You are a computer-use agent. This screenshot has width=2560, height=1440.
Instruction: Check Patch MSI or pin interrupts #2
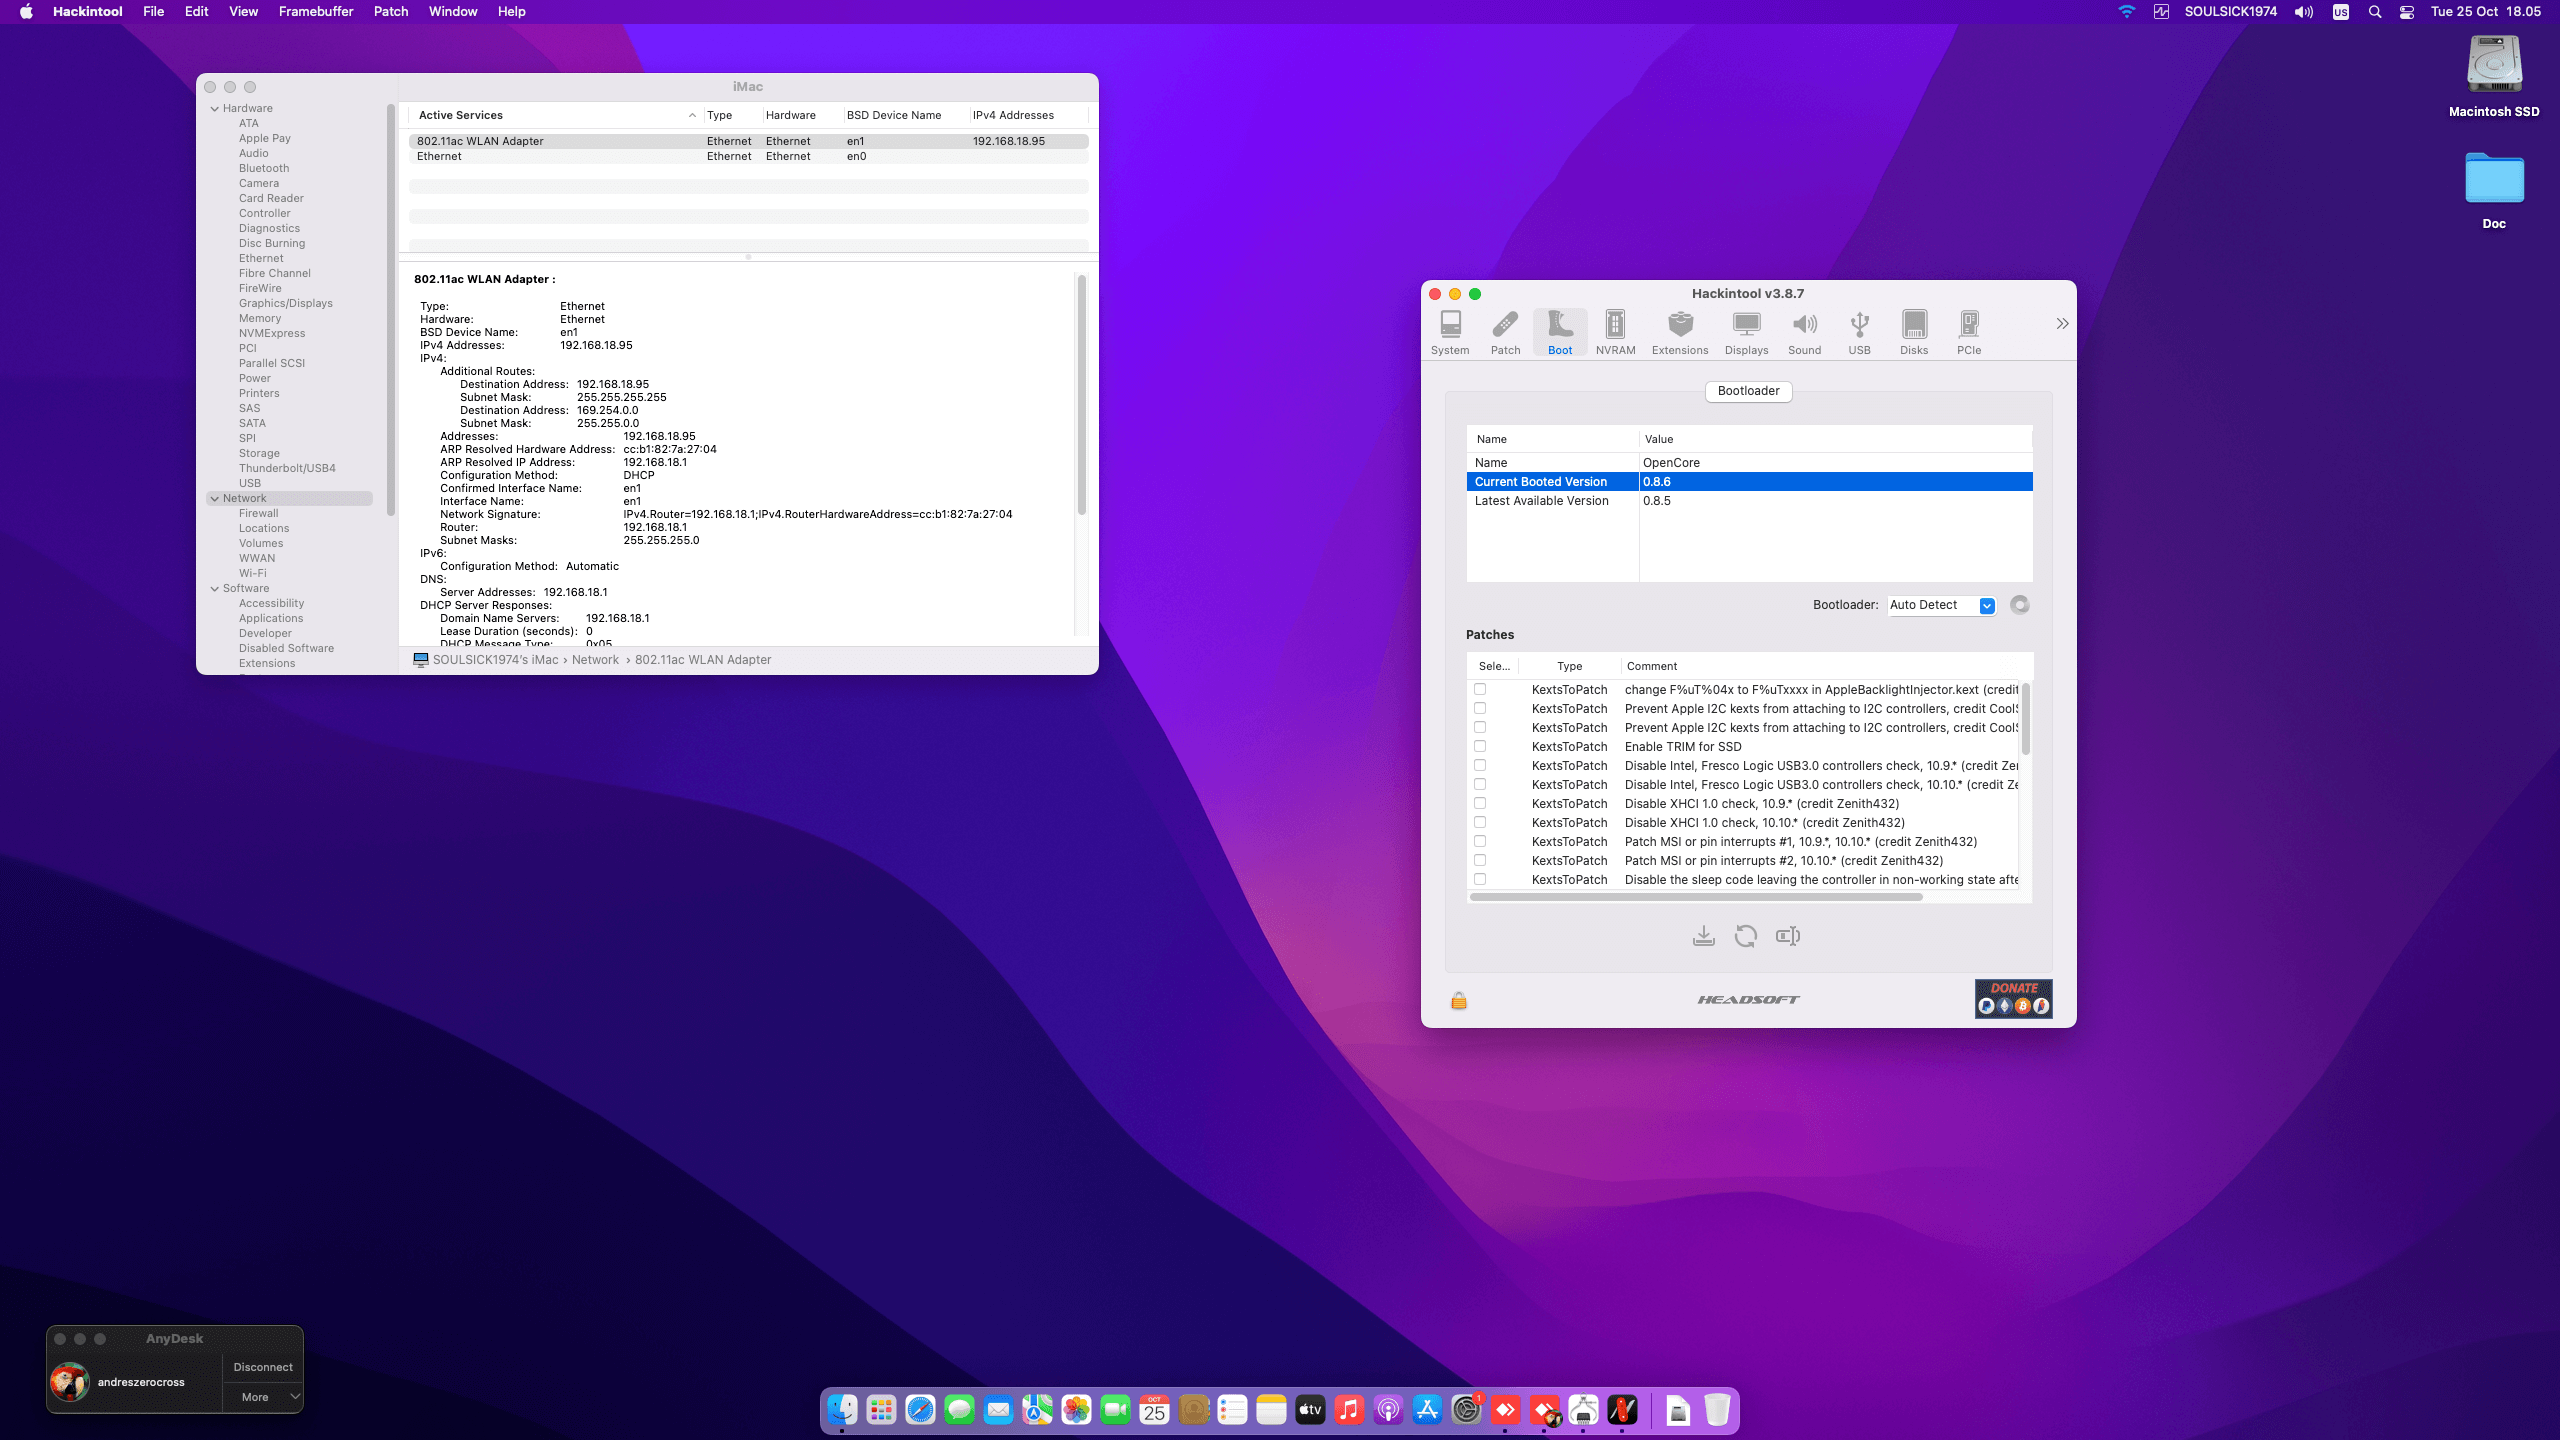[x=1480, y=860]
